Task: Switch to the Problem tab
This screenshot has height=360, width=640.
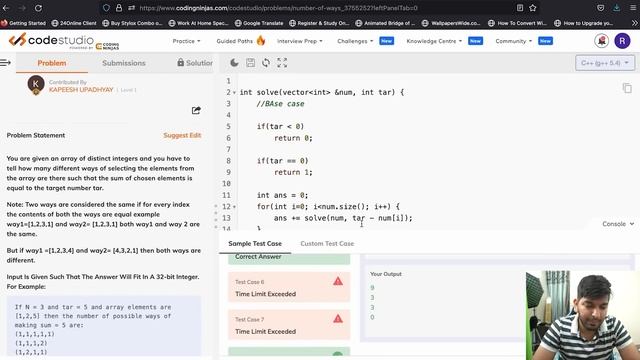Action: (52, 63)
